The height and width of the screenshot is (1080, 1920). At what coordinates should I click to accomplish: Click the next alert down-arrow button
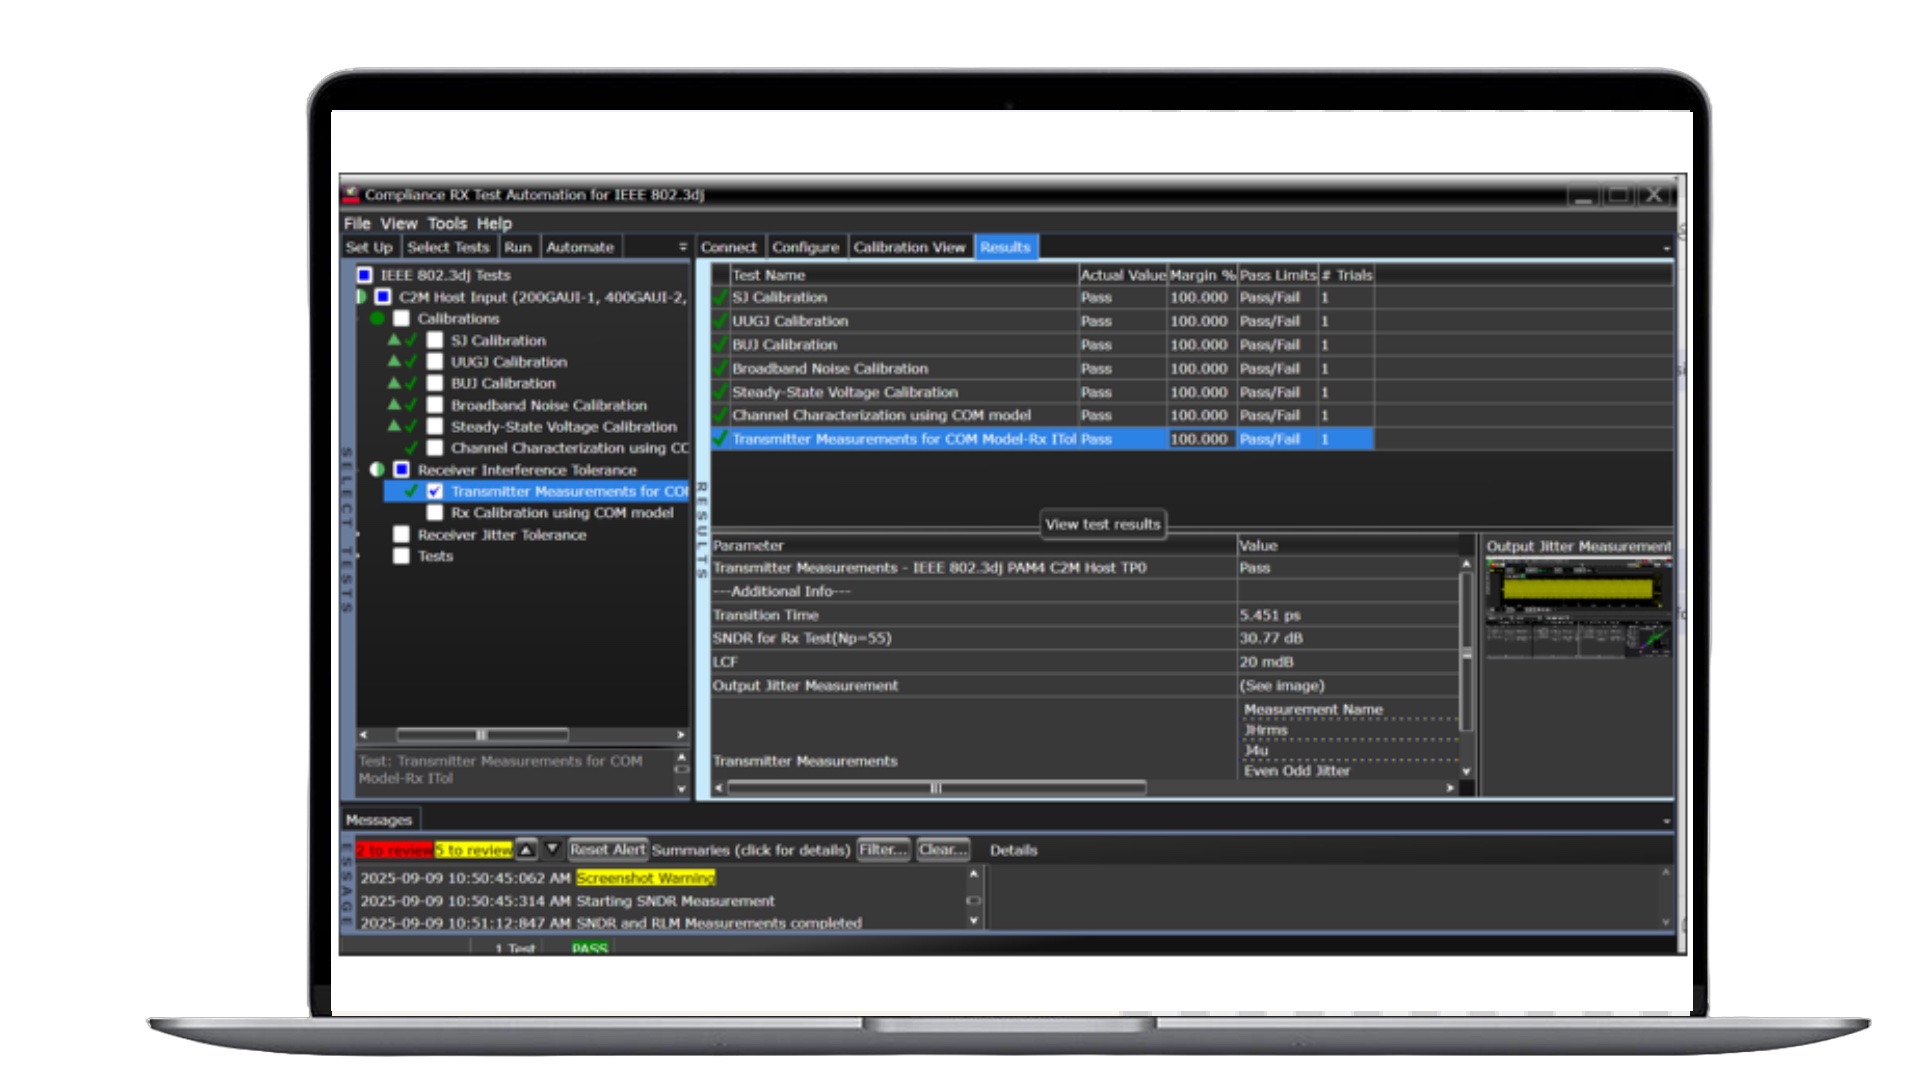(552, 849)
